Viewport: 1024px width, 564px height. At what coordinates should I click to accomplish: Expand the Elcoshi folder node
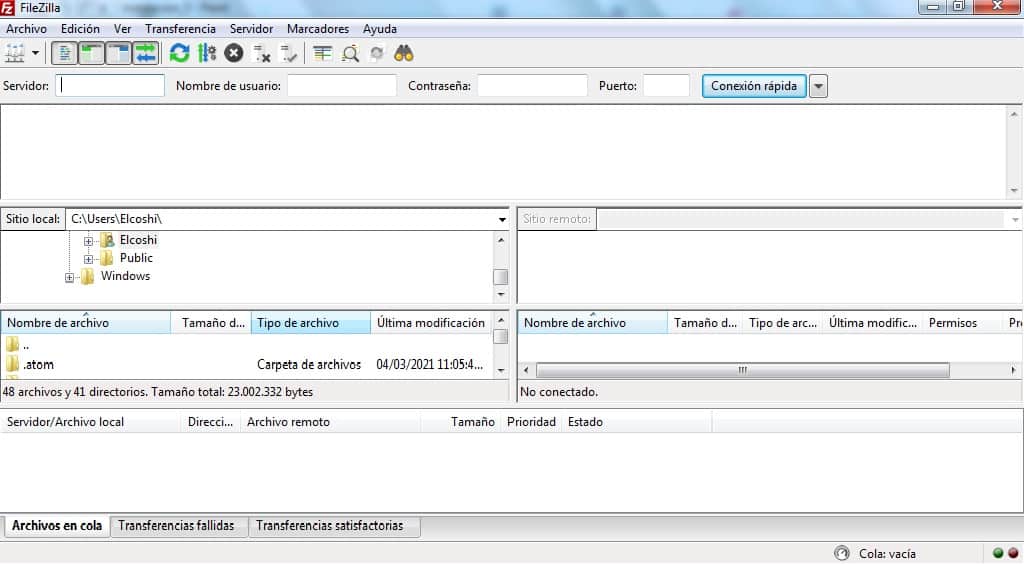tap(88, 241)
